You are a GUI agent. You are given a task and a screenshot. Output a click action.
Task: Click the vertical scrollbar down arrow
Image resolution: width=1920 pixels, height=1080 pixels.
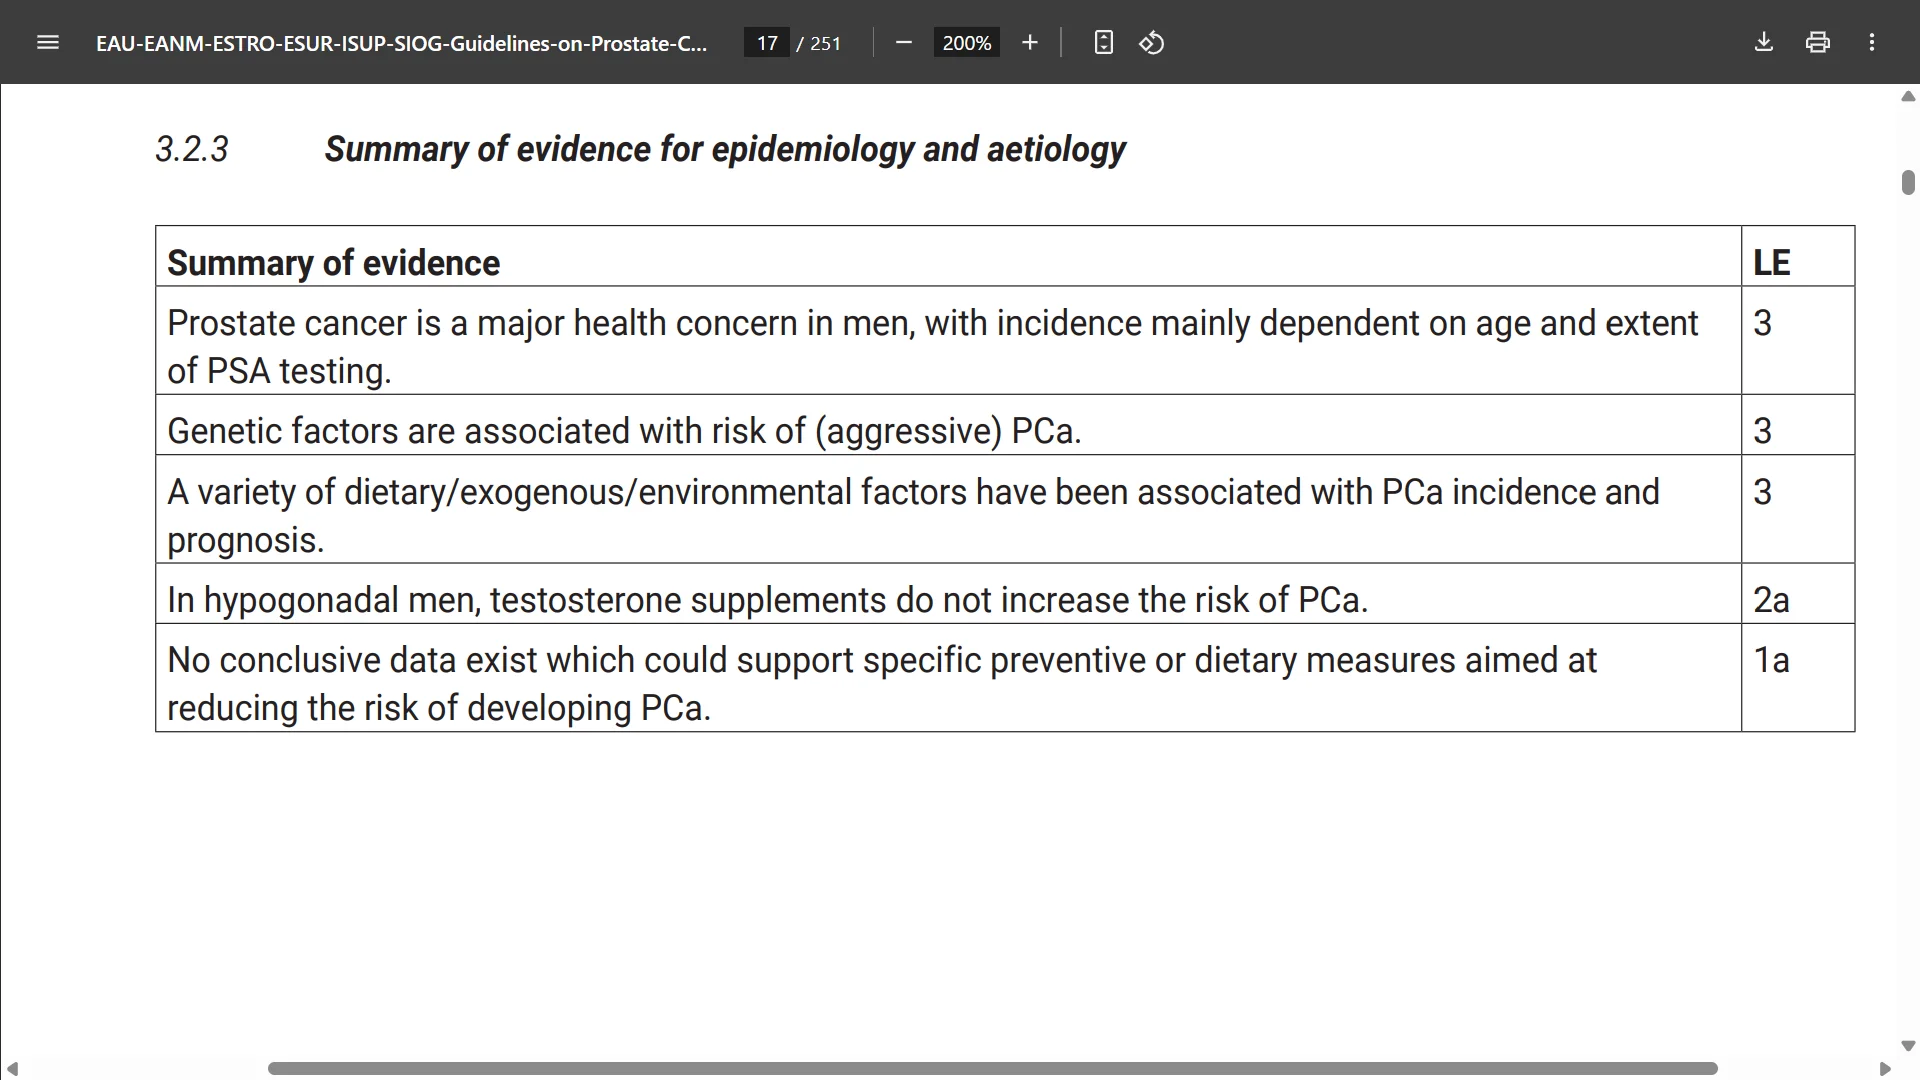[x=1908, y=1046]
